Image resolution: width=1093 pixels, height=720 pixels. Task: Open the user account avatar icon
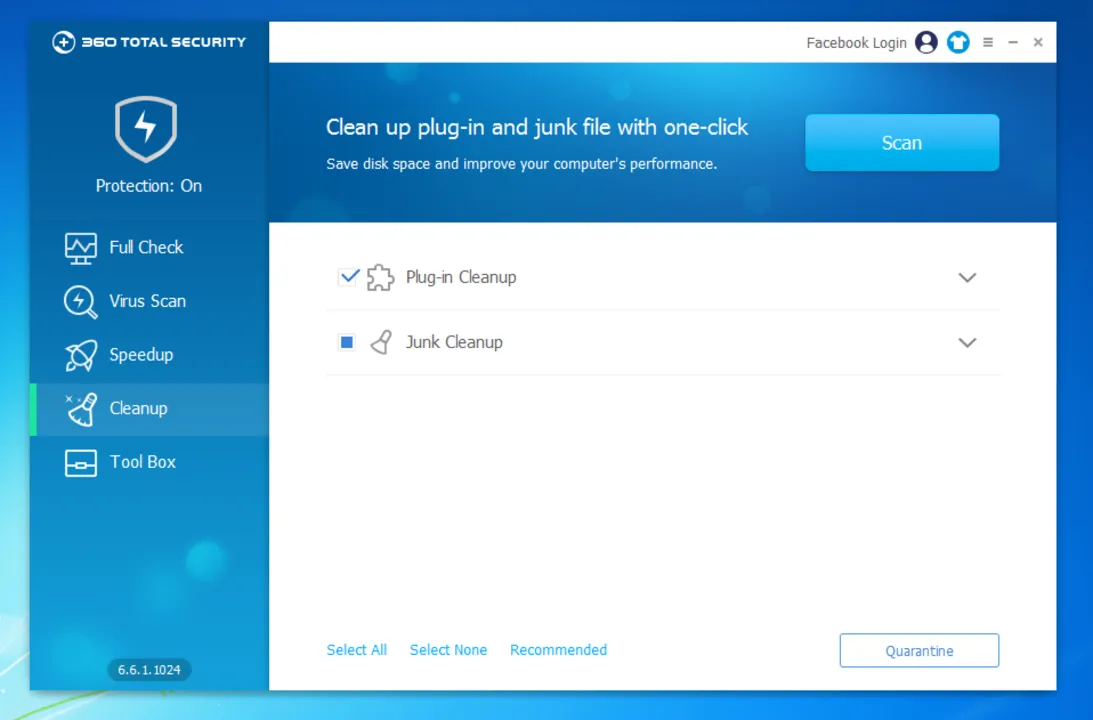pyautogui.click(x=926, y=43)
